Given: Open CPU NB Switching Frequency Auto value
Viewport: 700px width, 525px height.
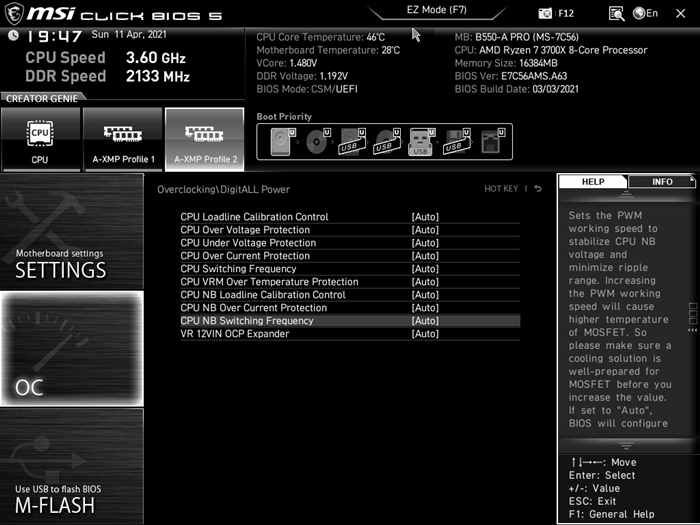Looking at the screenshot, I should [425, 321].
